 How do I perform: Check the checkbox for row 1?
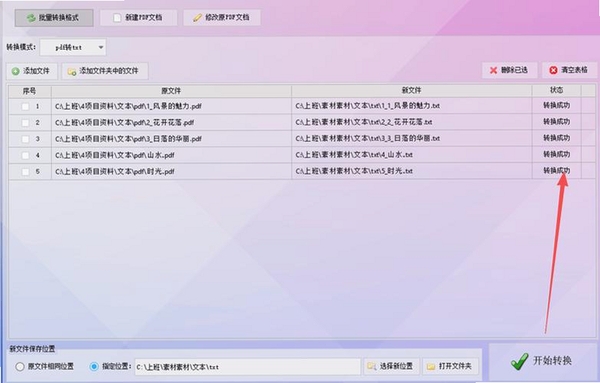point(25,106)
